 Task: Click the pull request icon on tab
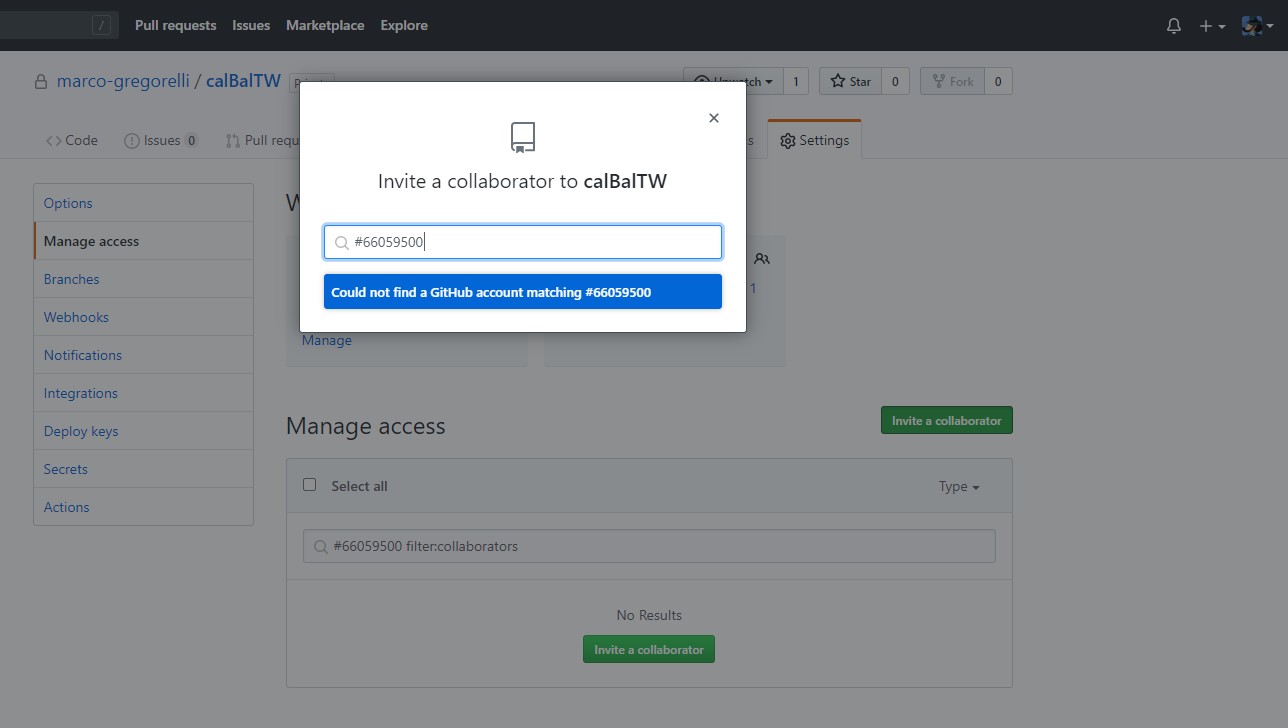[x=233, y=141]
